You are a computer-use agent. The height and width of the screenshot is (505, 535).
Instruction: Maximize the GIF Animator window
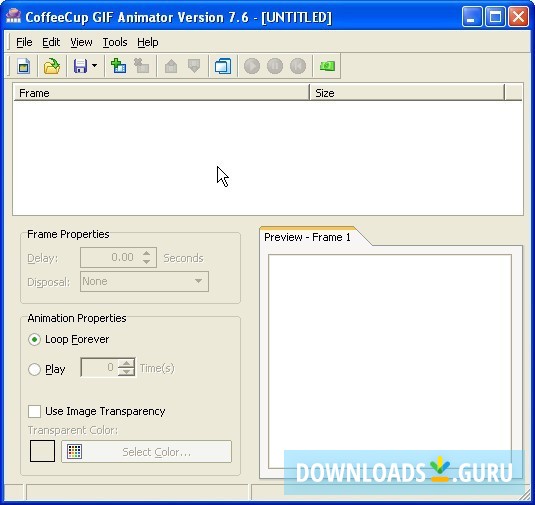tap(495, 16)
